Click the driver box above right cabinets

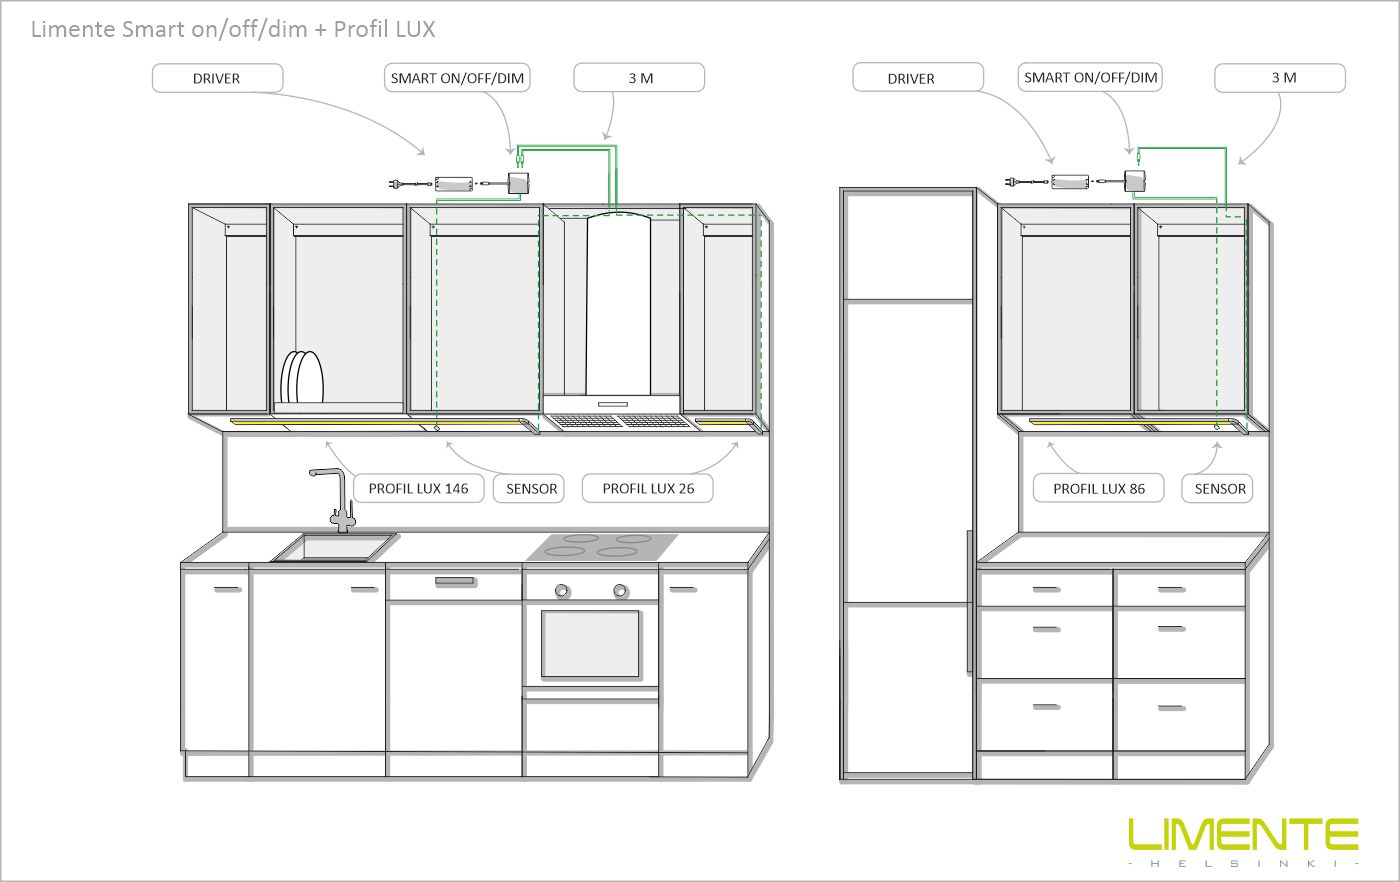(1070, 182)
